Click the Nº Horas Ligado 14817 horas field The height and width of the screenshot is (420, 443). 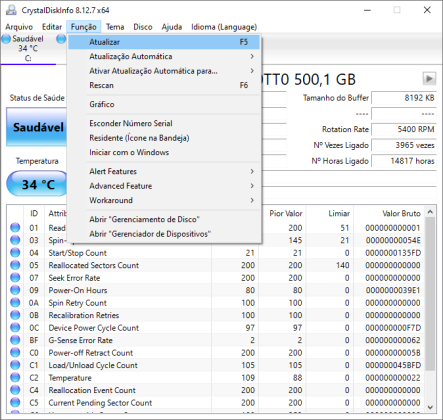click(x=404, y=161)
